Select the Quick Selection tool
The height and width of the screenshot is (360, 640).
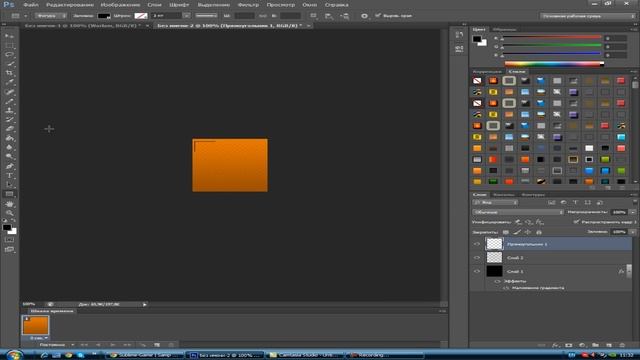click(9, 64)
